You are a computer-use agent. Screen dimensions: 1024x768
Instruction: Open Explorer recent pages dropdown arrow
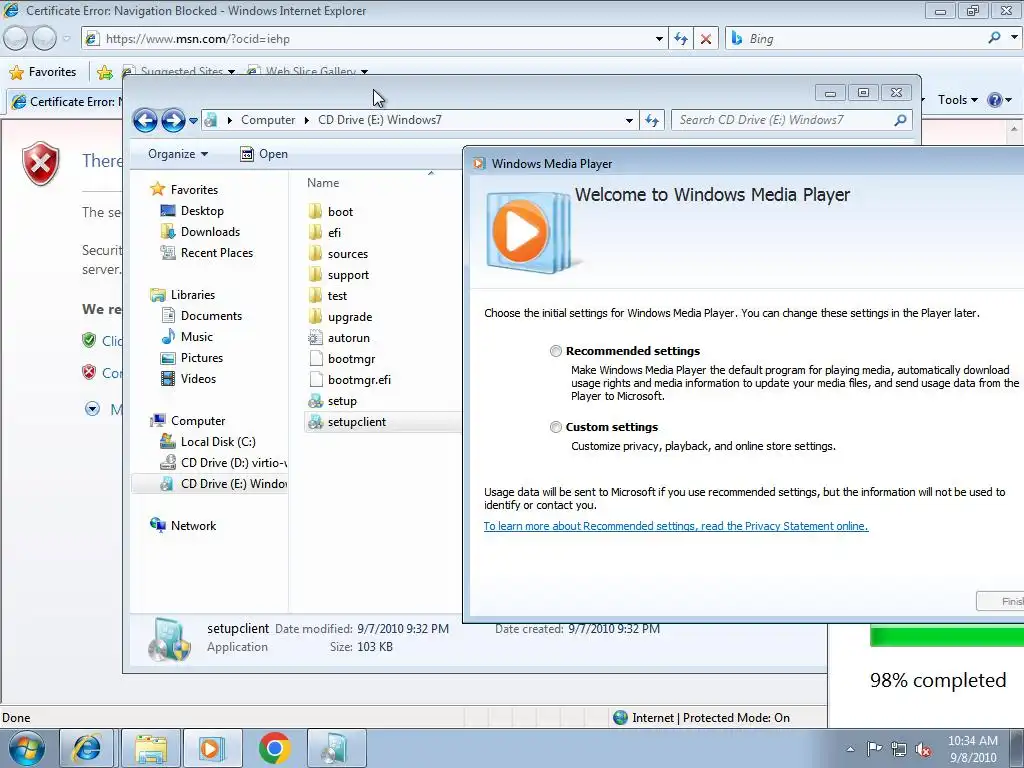(193, 121)
